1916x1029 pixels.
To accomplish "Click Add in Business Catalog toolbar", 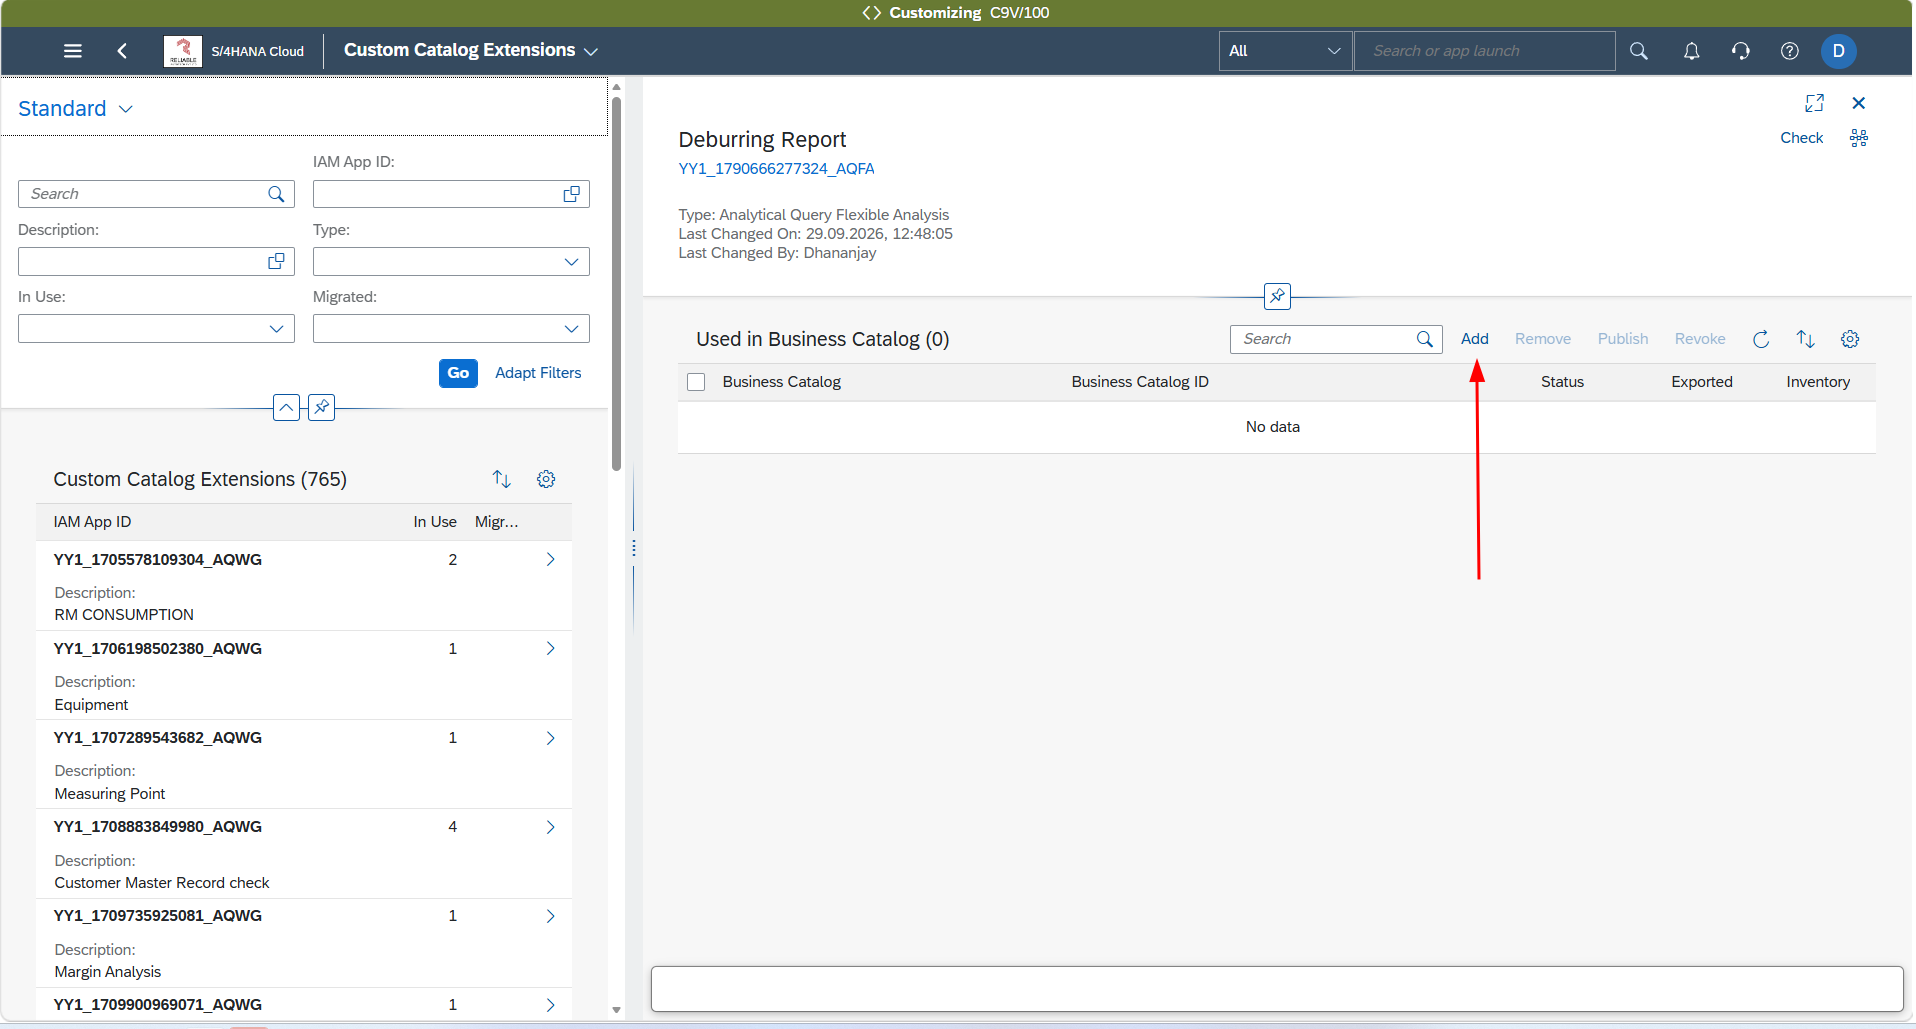I will tap(1474, 339).
